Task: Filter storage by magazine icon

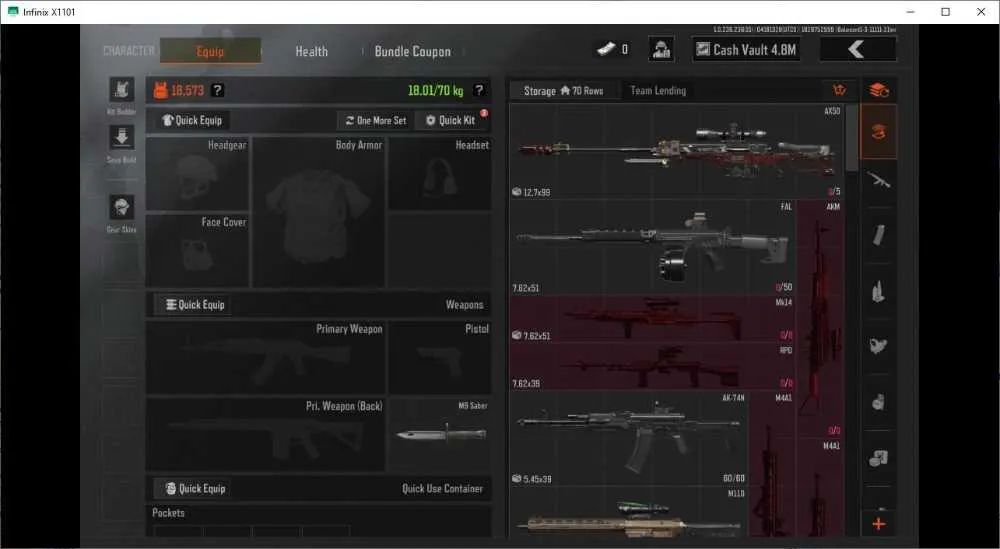Action: [x=879, y=235]
